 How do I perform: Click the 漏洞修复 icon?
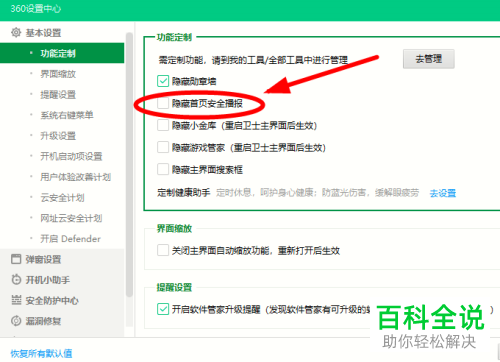[x=16, y=321]
